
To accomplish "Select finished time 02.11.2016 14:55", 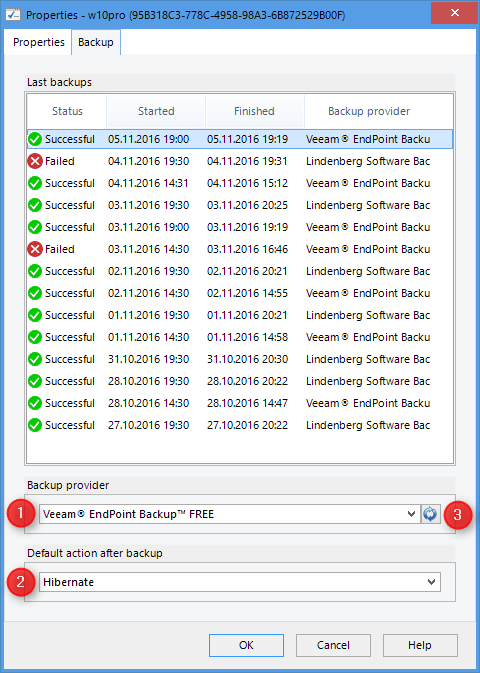I will click(x=248, y=293).
